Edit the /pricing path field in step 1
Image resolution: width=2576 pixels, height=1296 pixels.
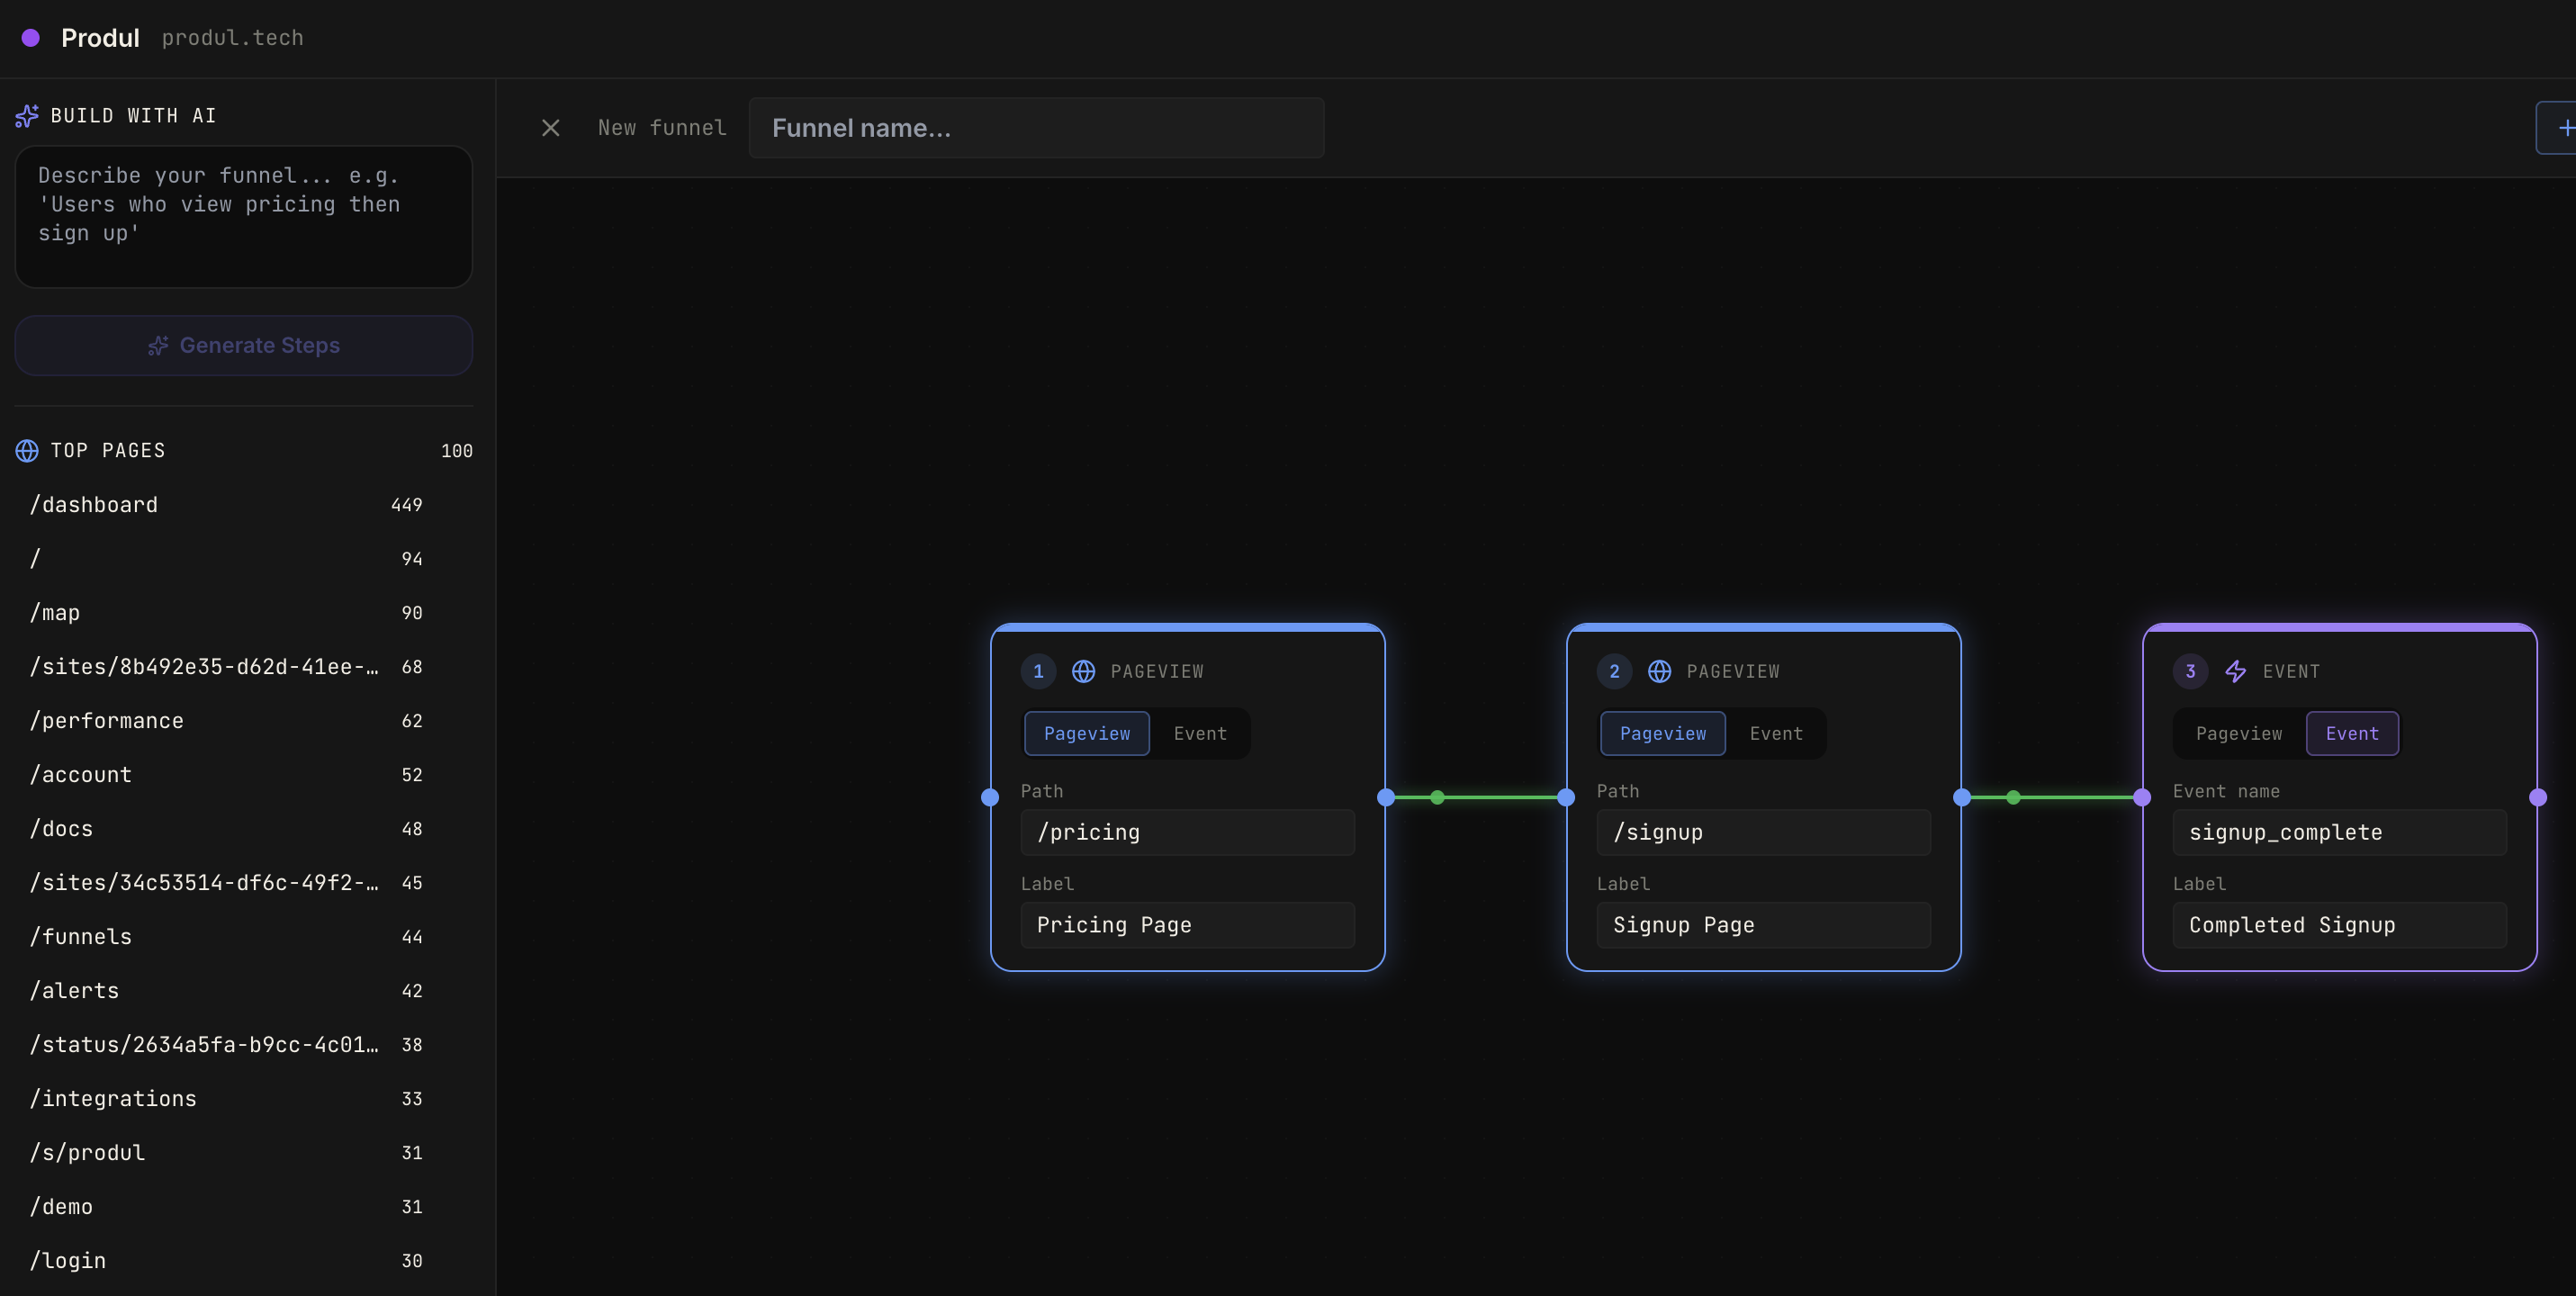click(x=1187, y=833)
